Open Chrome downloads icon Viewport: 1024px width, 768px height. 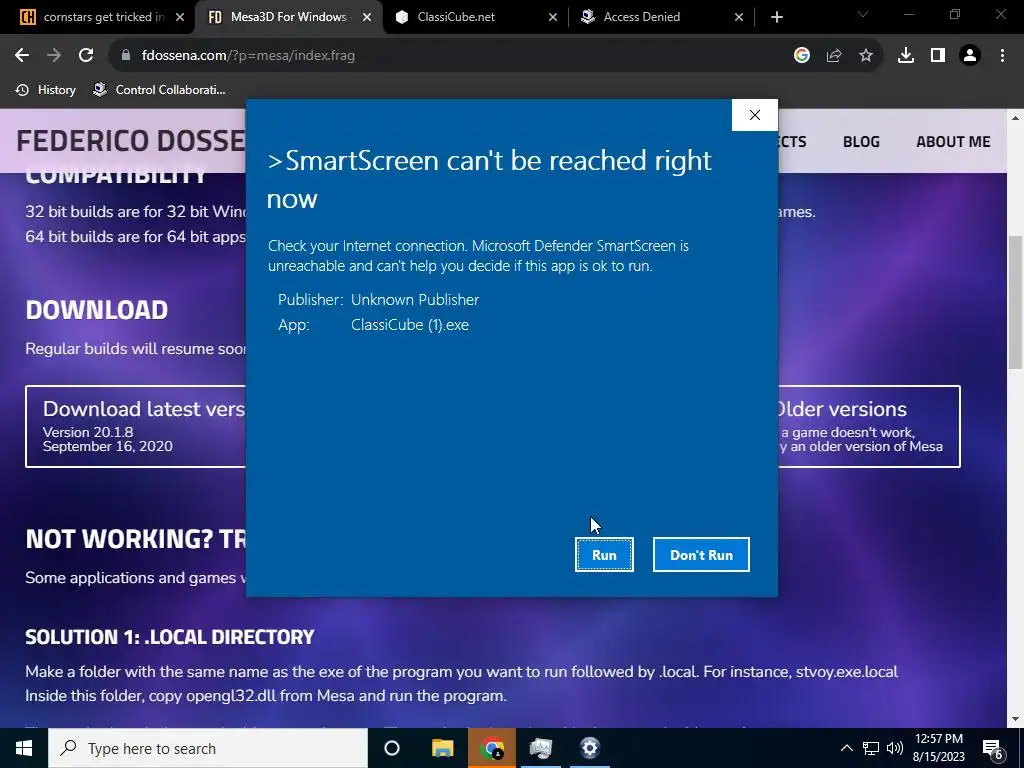905,56
